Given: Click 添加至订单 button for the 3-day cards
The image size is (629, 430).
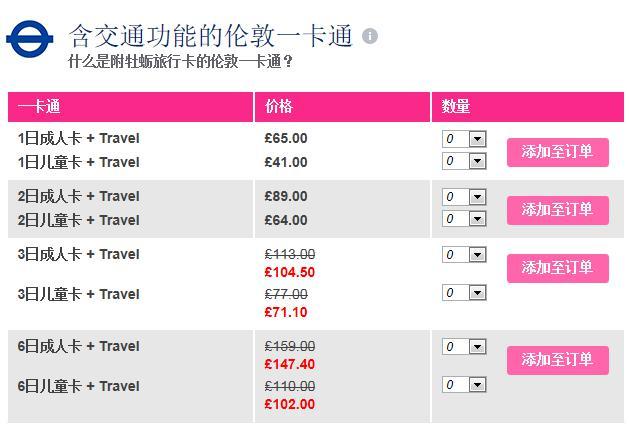Looking at the screenshot, I should (557, 268).
